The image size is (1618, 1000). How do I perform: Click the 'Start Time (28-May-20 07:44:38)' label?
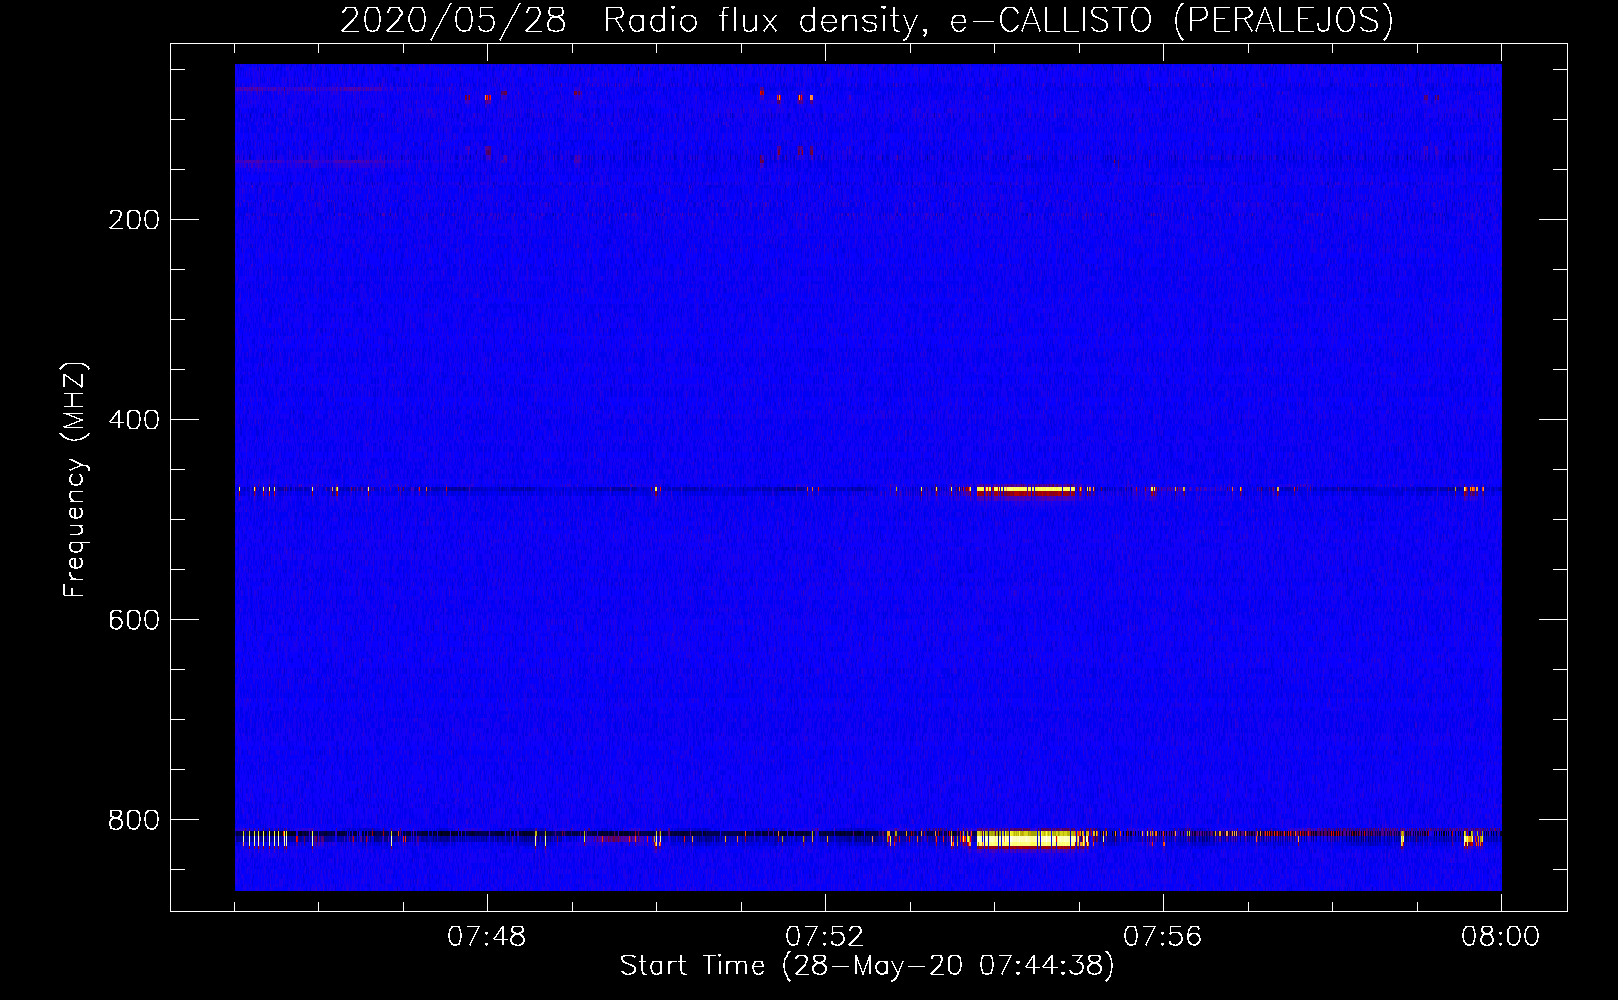tap(866, 966)
